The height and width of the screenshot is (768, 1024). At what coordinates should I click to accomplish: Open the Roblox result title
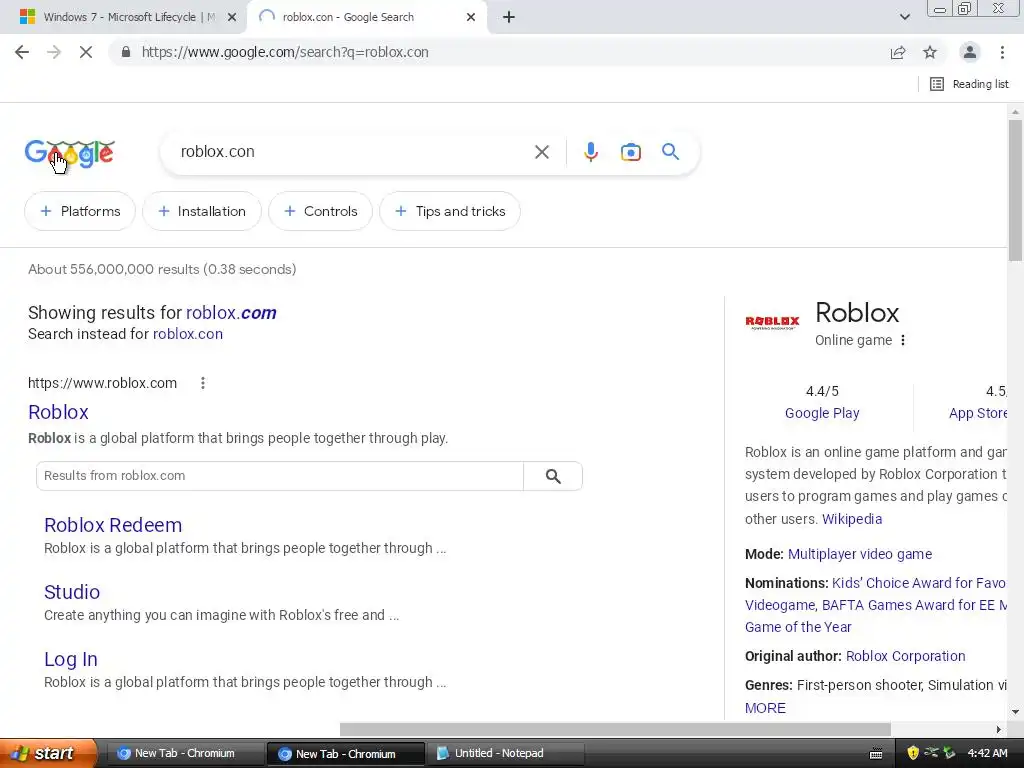pyautogui.click(x=58, y=412)
